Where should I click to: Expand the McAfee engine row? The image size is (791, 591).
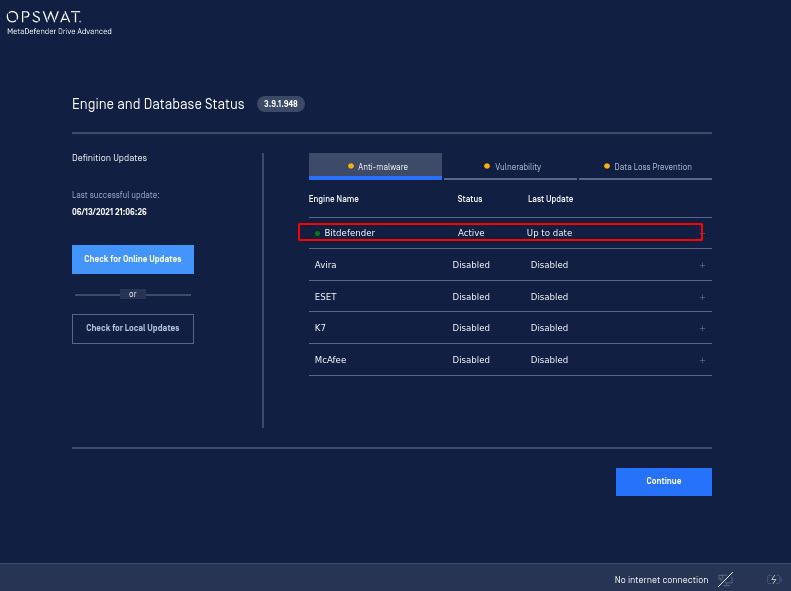pos(702,360)
